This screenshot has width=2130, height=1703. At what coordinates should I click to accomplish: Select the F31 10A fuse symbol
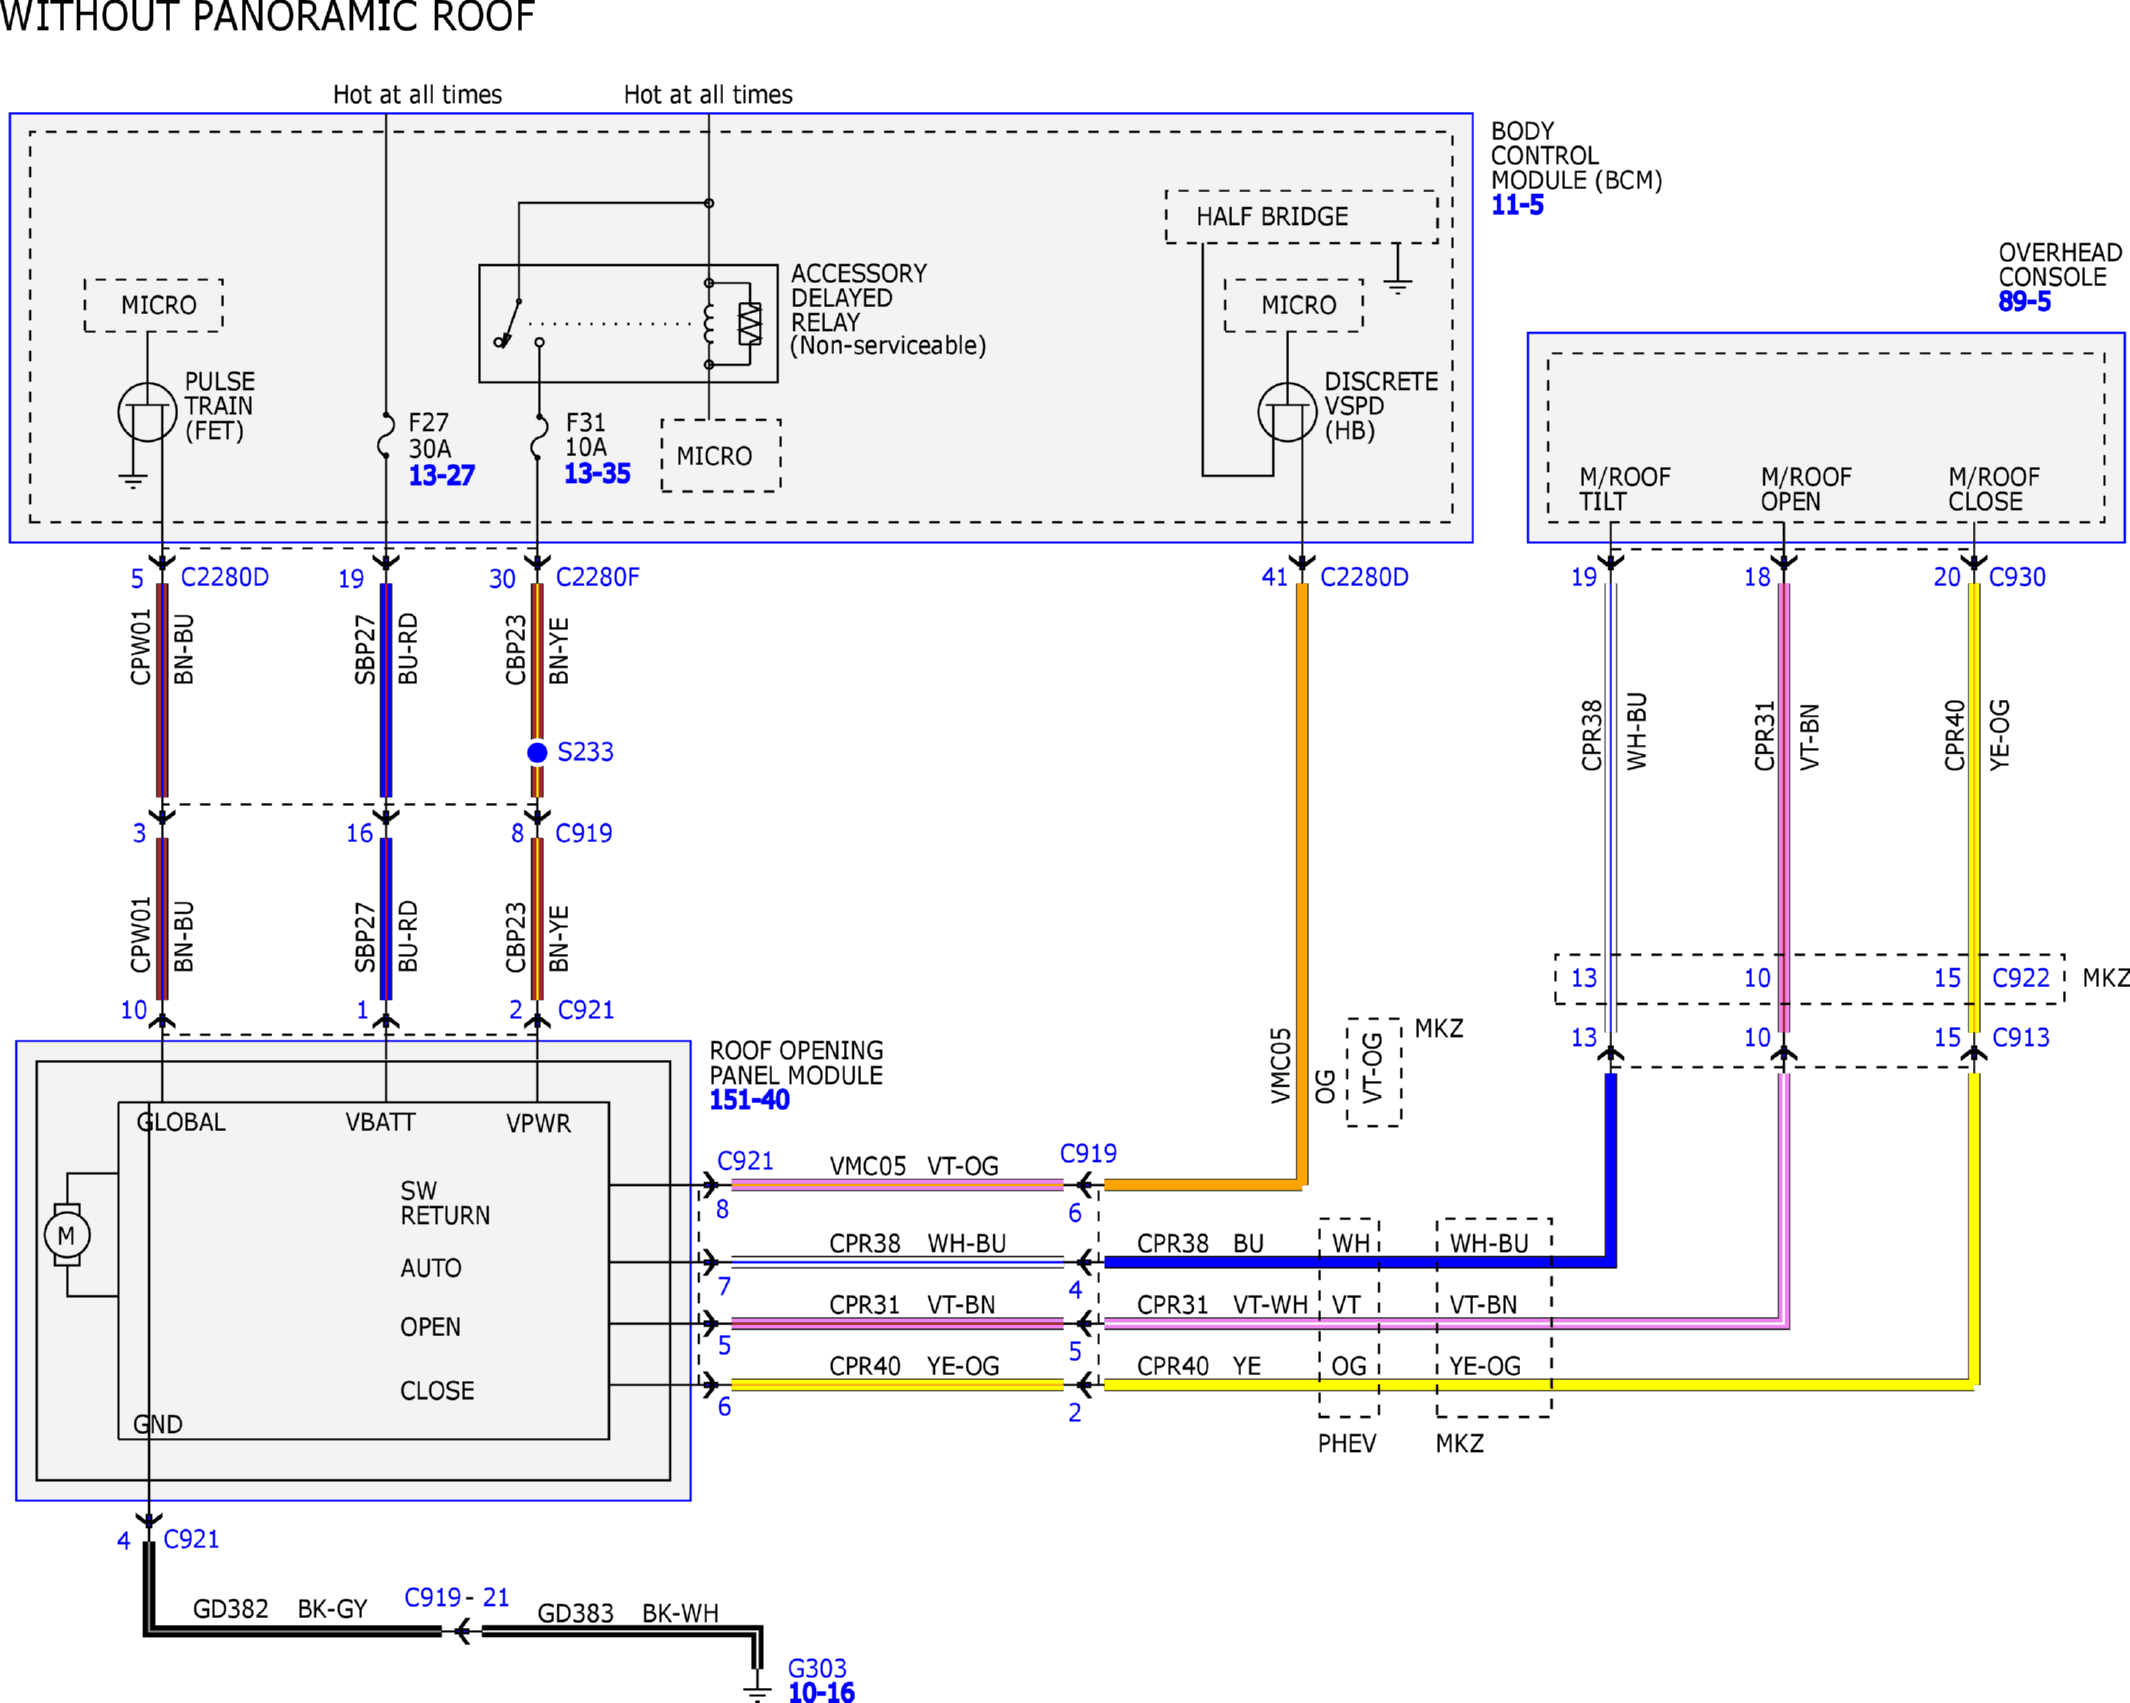pyautogui.click(x=538, y=436)
